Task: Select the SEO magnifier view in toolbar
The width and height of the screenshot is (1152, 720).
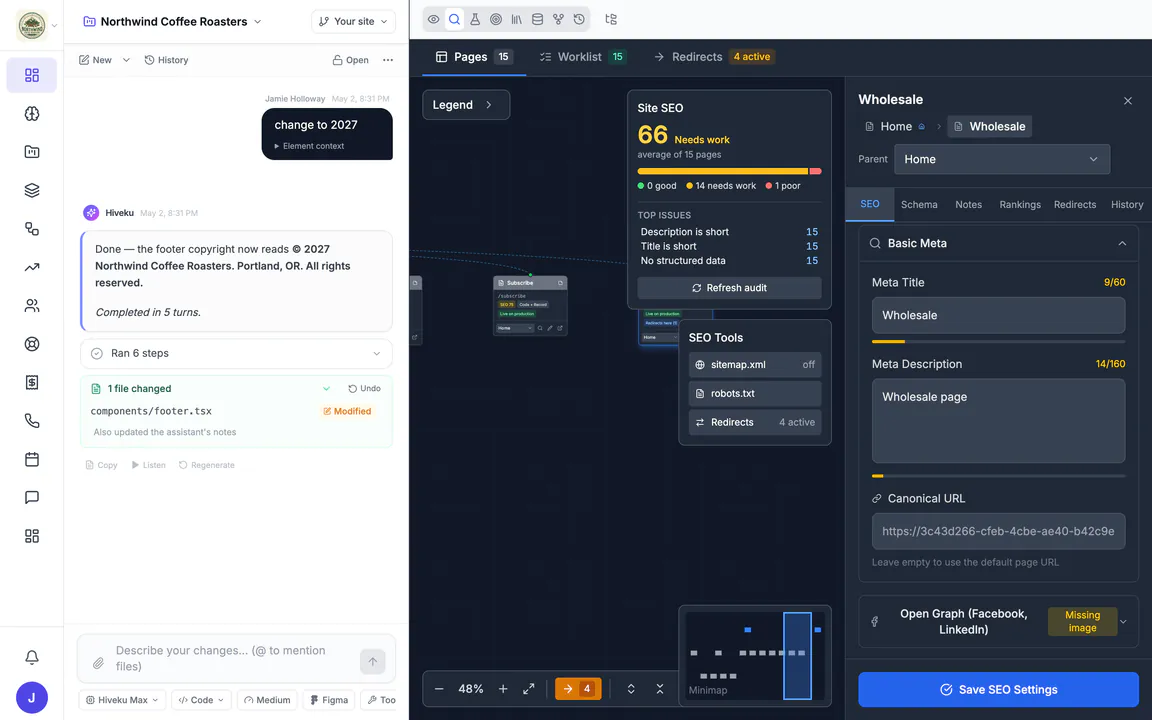Action: (454, 20)
